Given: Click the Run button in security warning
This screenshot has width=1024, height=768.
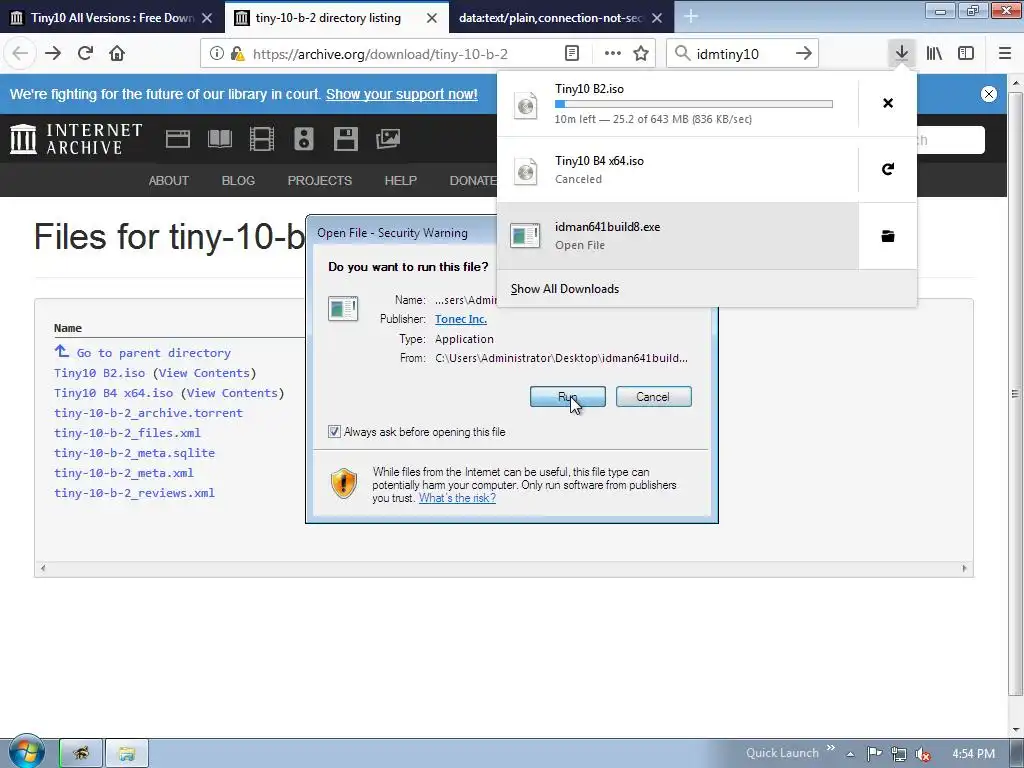Looking at the screenshot, I should [568, 396].
